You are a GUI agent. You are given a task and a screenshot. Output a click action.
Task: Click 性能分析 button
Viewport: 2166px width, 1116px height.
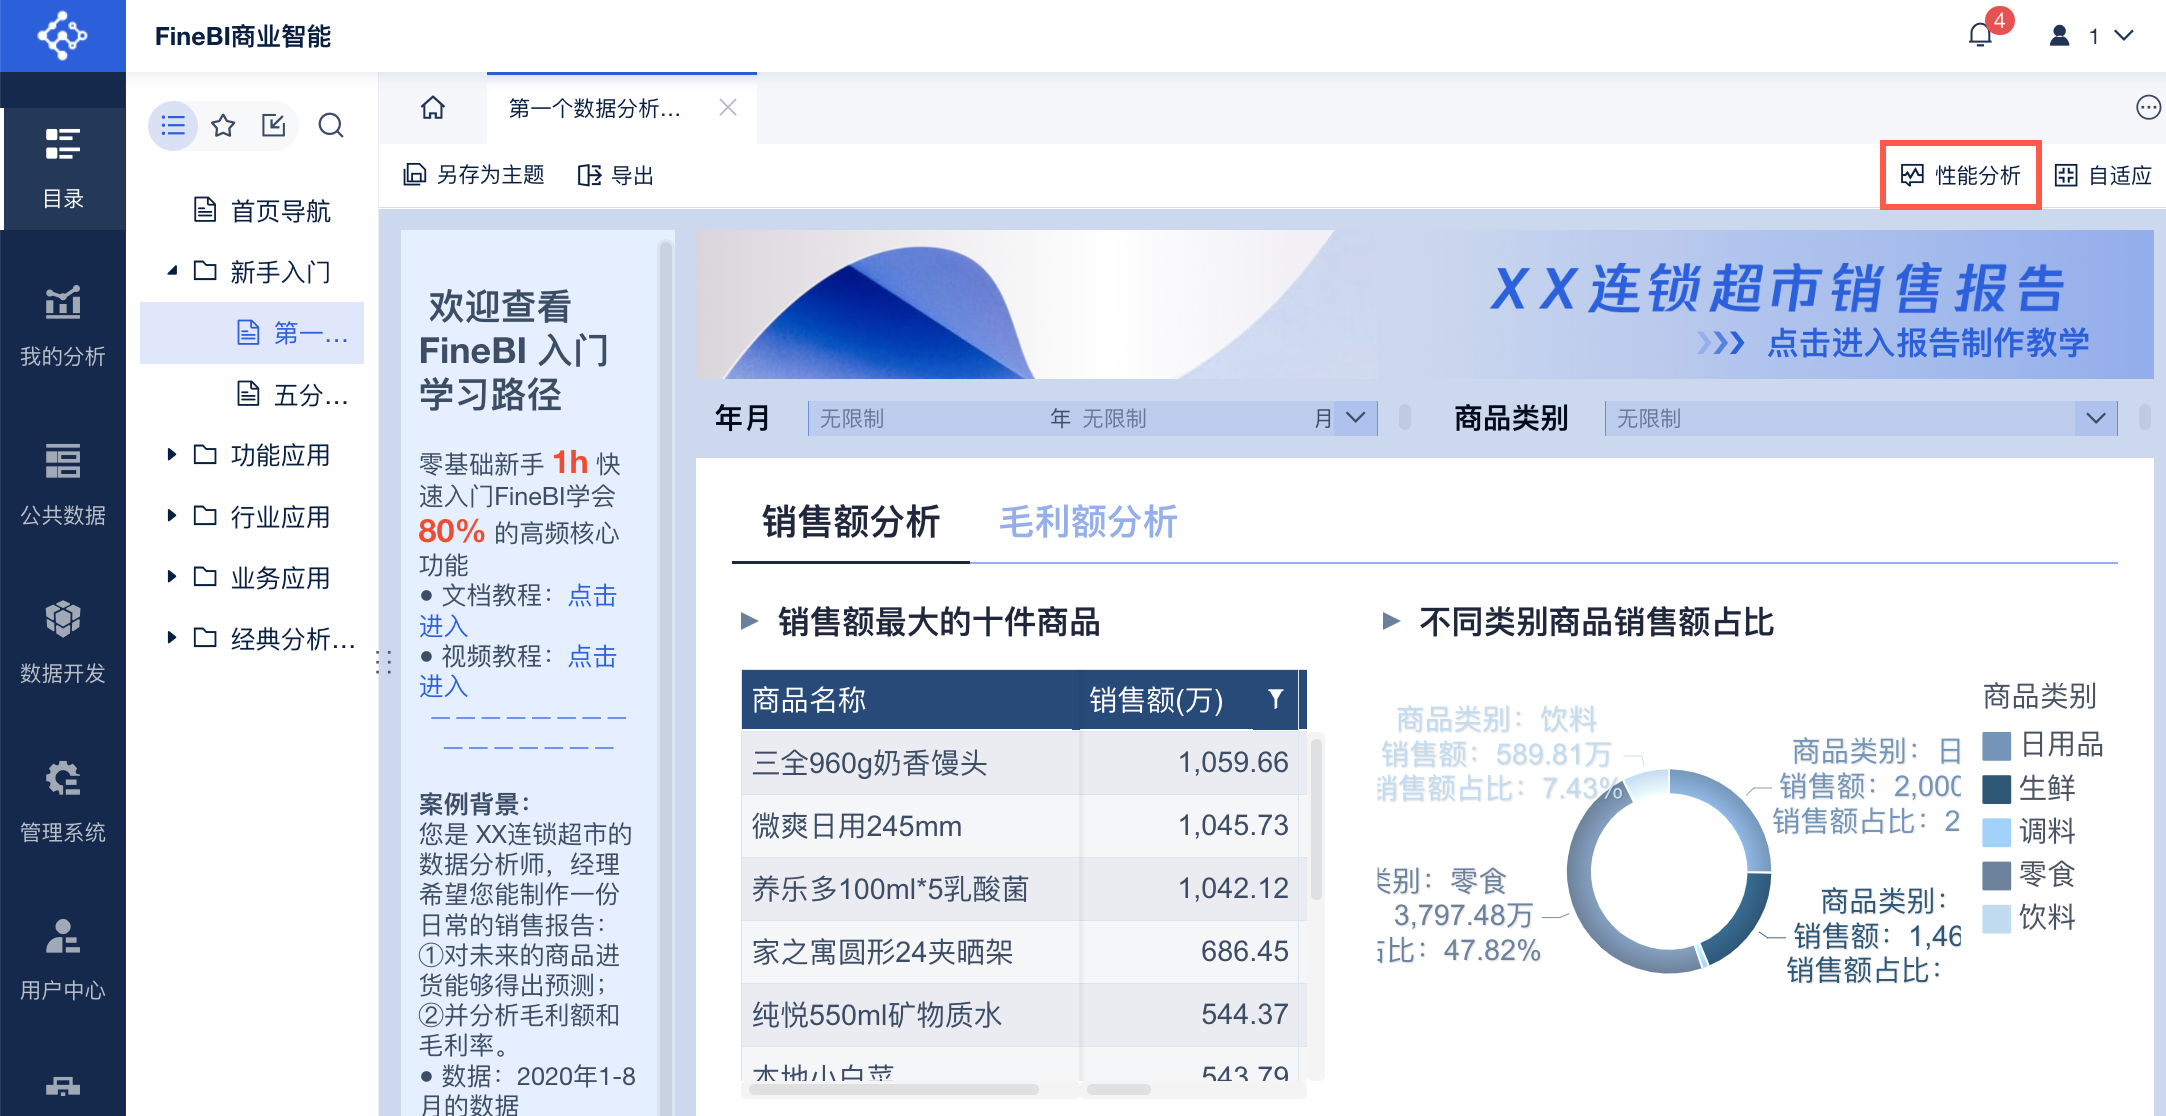click(1960, 176)
